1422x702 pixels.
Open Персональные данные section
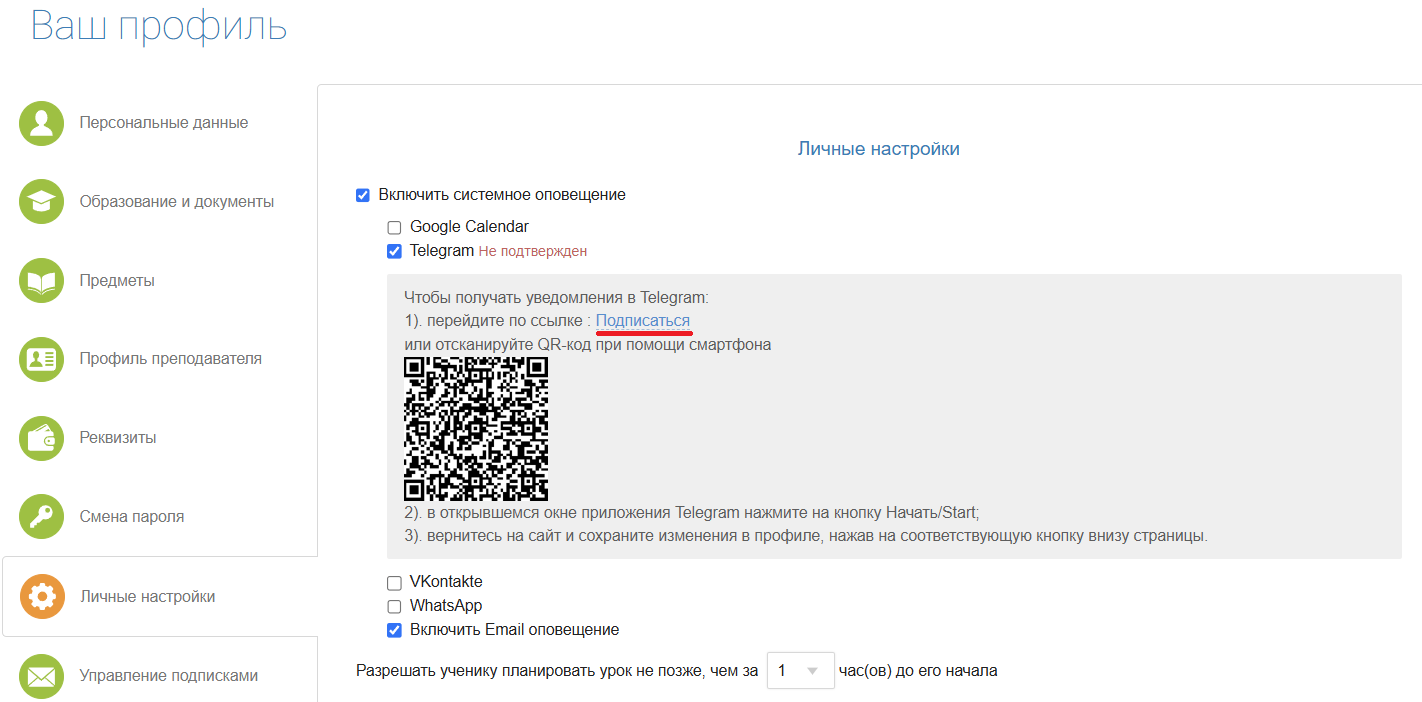coord(164,123)
